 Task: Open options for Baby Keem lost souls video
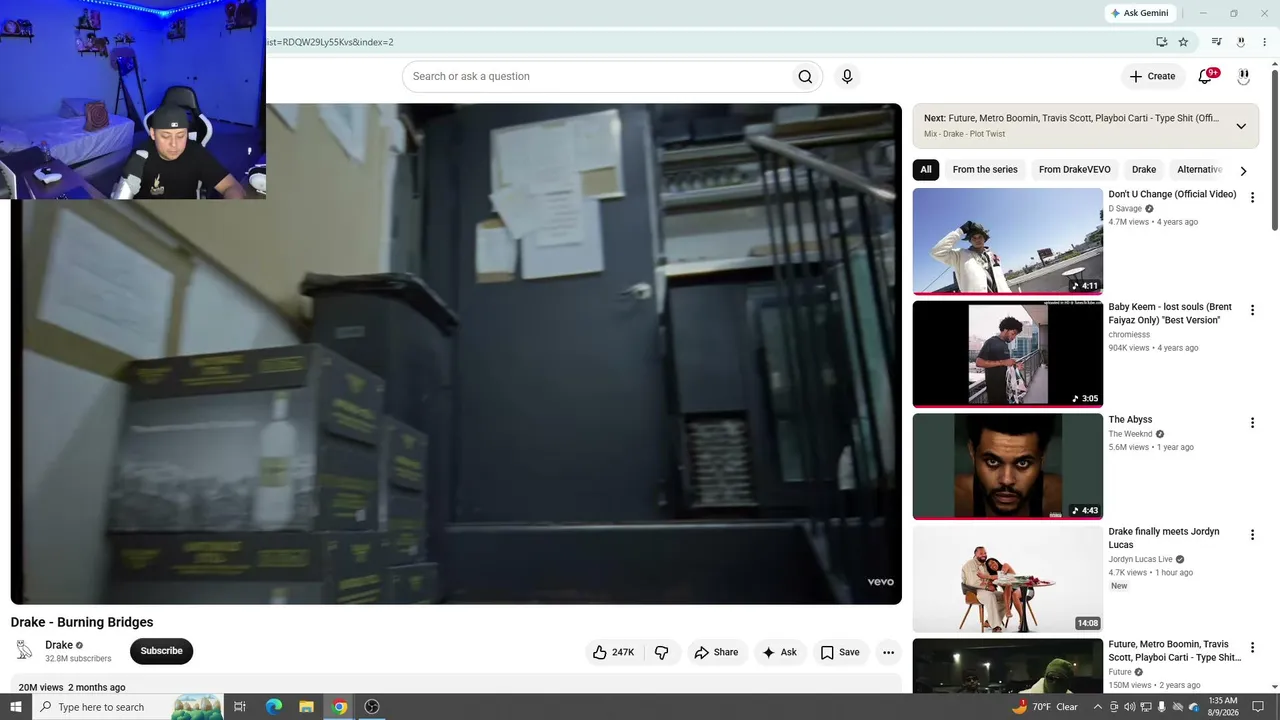click(x=1252, y=310)
